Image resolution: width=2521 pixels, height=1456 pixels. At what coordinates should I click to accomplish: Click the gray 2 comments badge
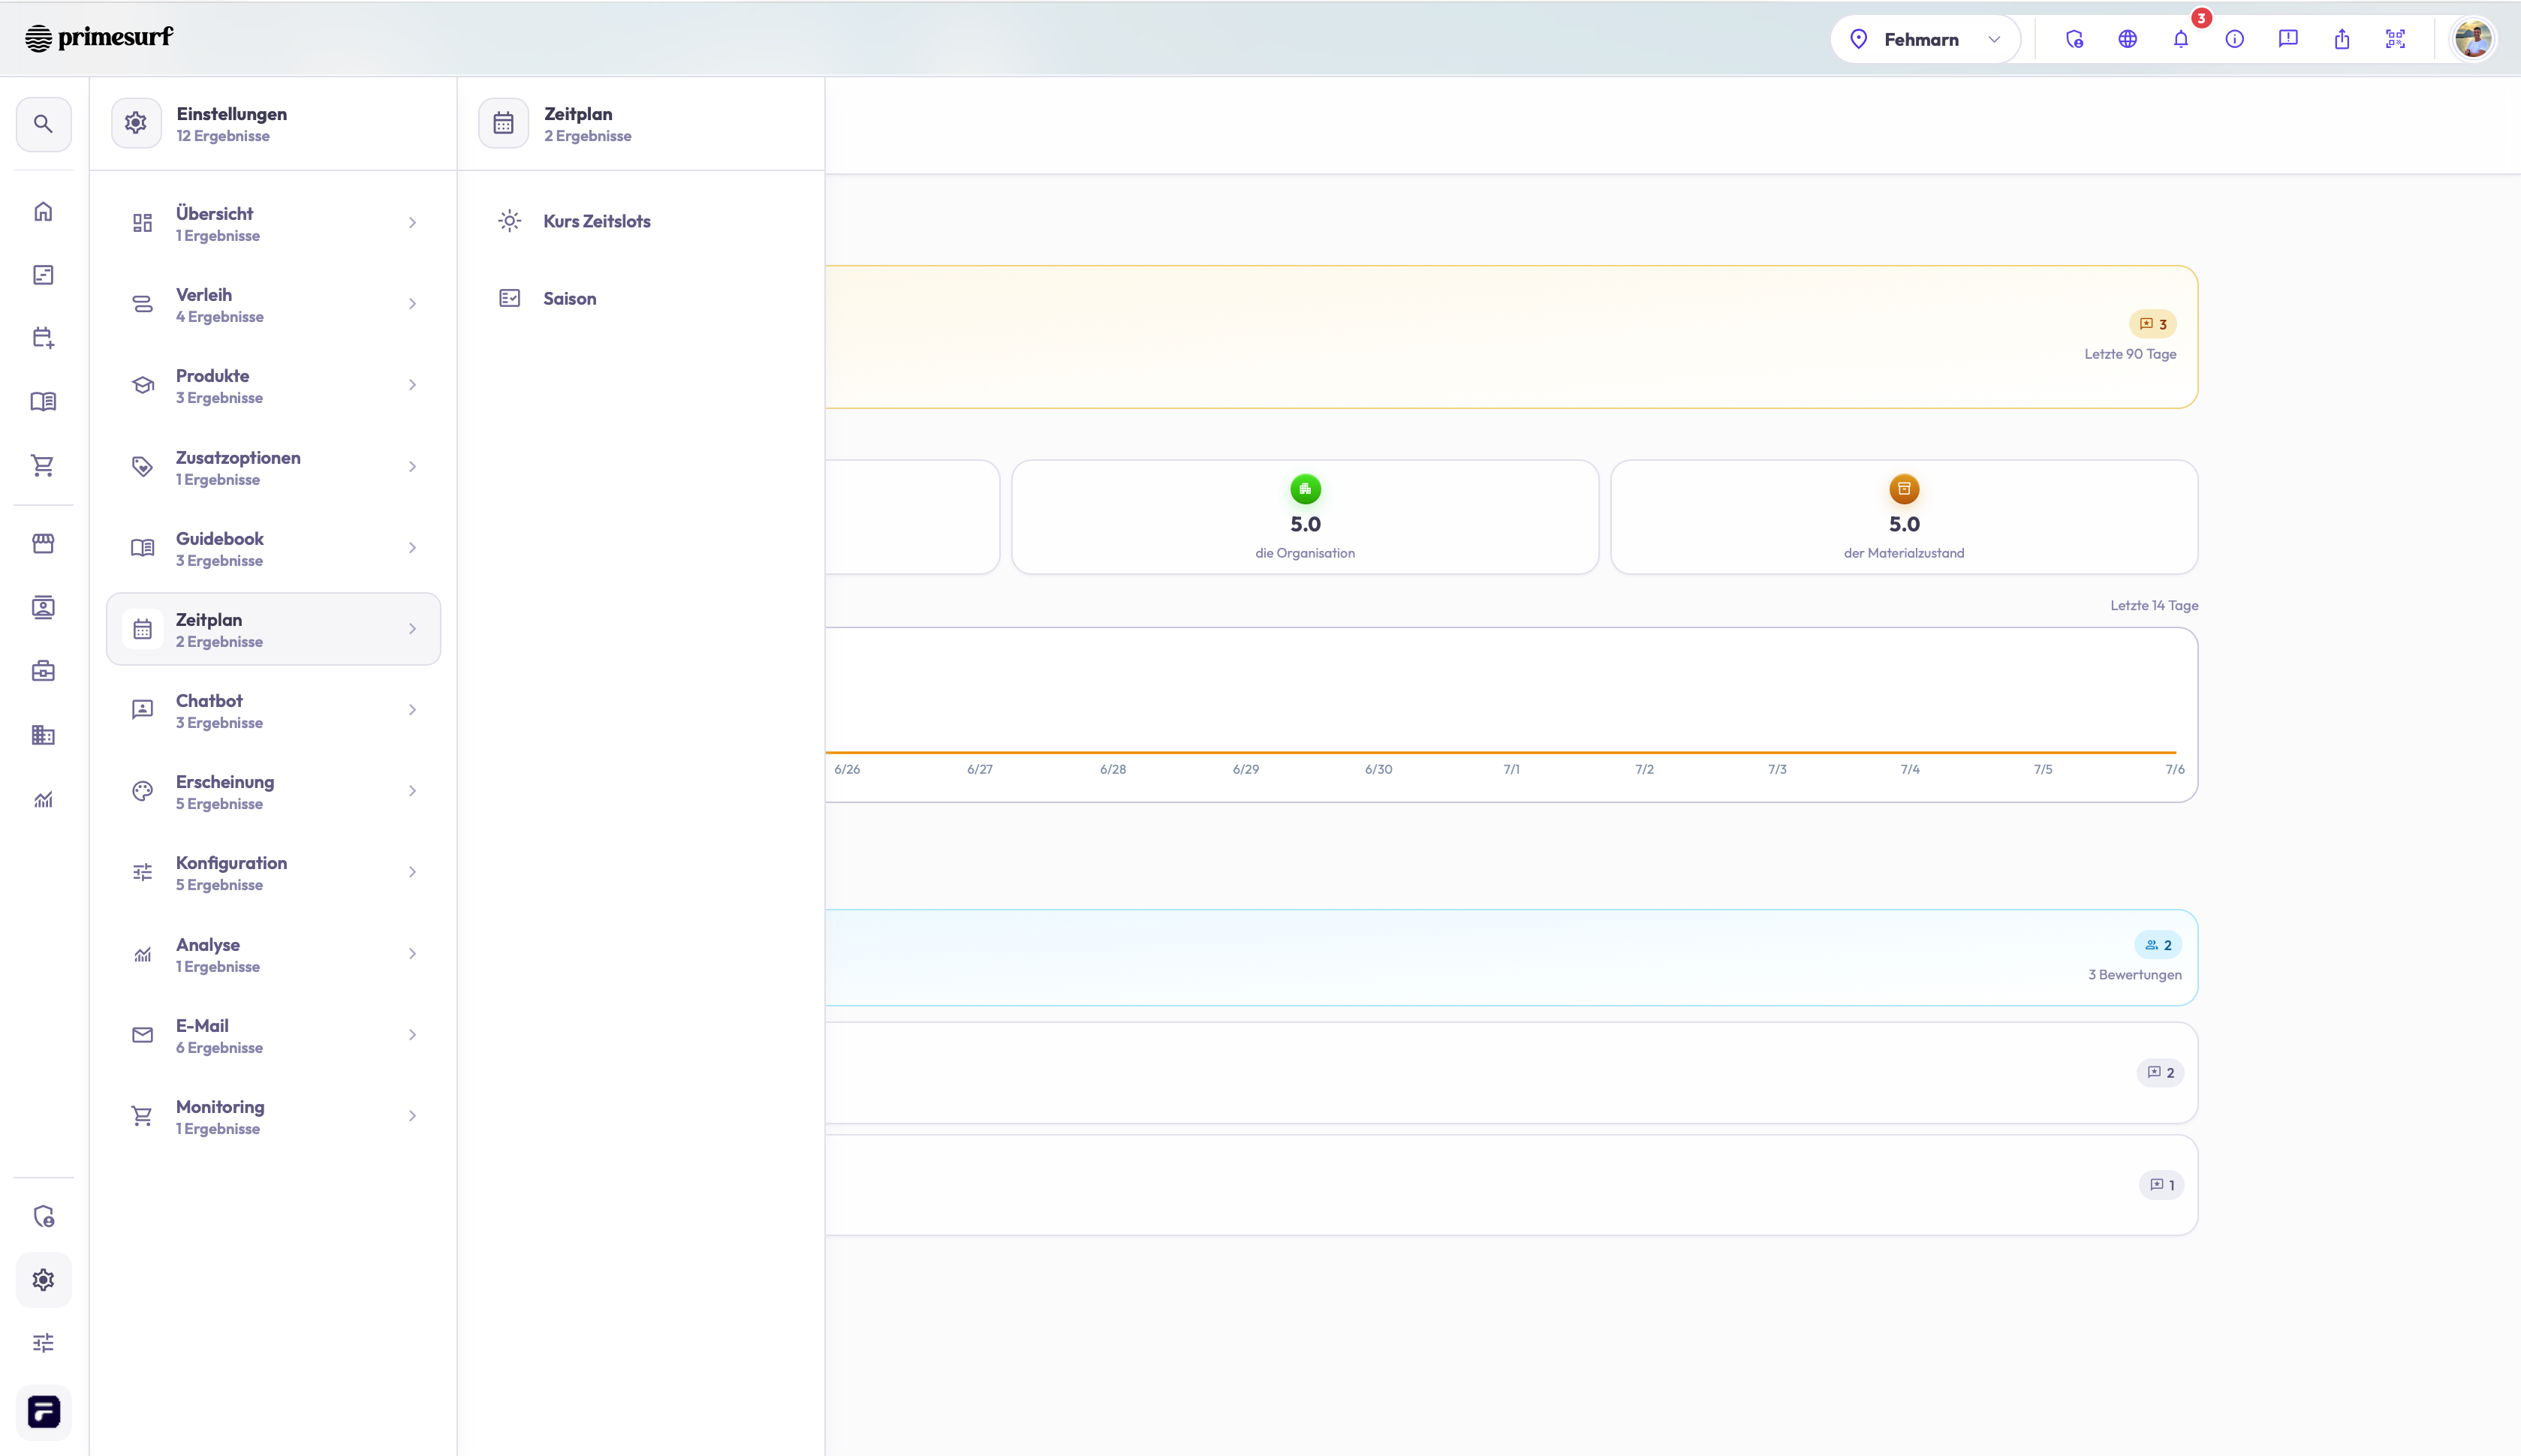point(2160,1072)
